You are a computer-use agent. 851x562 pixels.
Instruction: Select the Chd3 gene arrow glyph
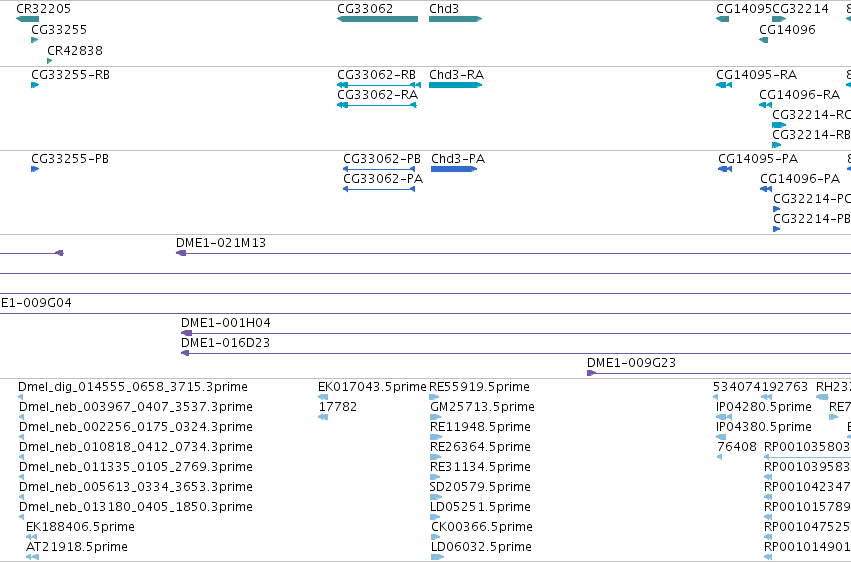pyautogui.click(x=455, y=19)
